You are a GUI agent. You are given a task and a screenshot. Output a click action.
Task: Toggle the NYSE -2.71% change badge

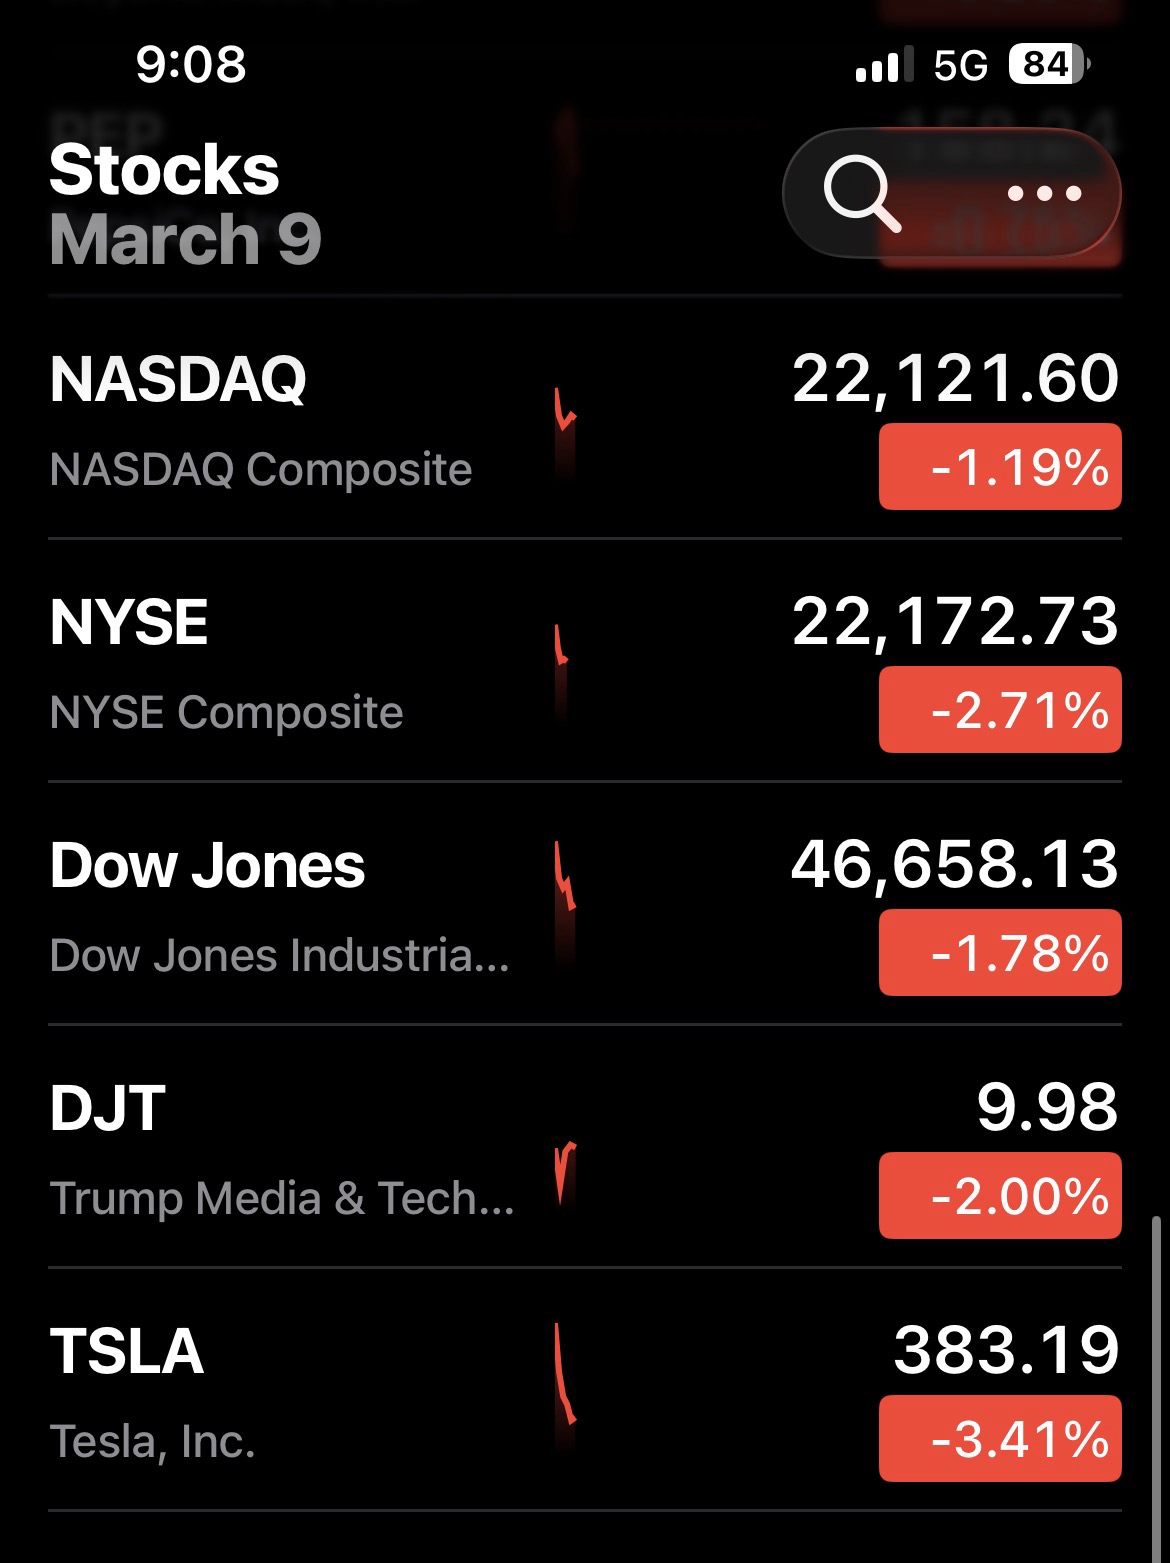click(1000, 710)
